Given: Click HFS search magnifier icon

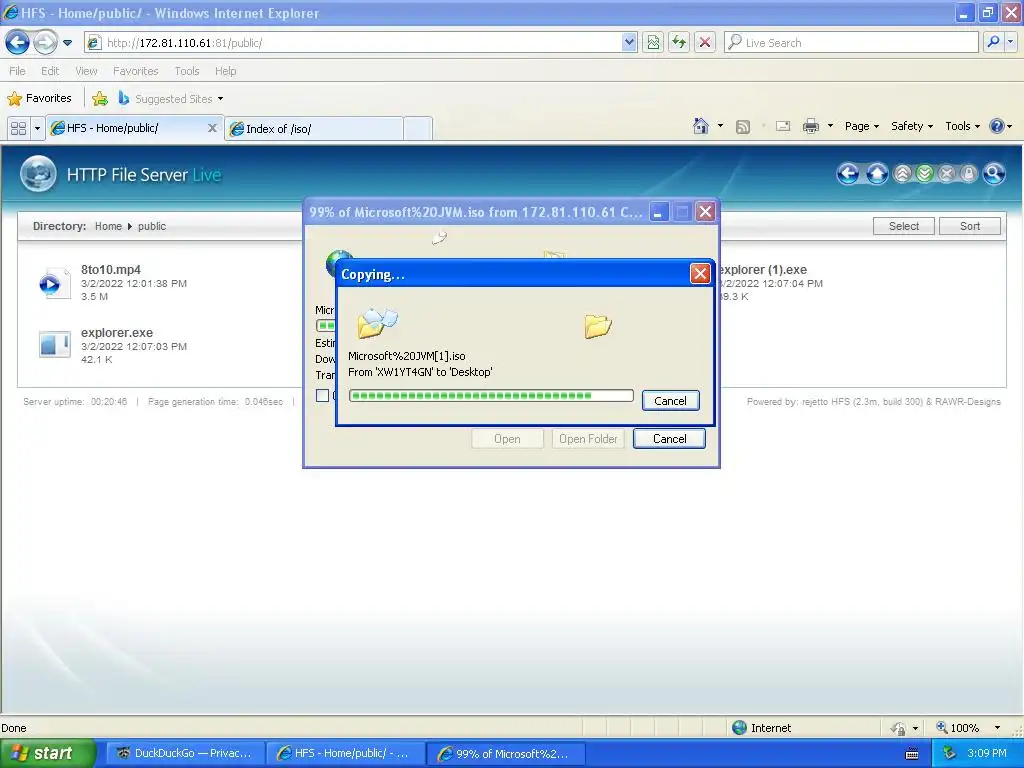Looking at the screenshot, I should 994,174.
